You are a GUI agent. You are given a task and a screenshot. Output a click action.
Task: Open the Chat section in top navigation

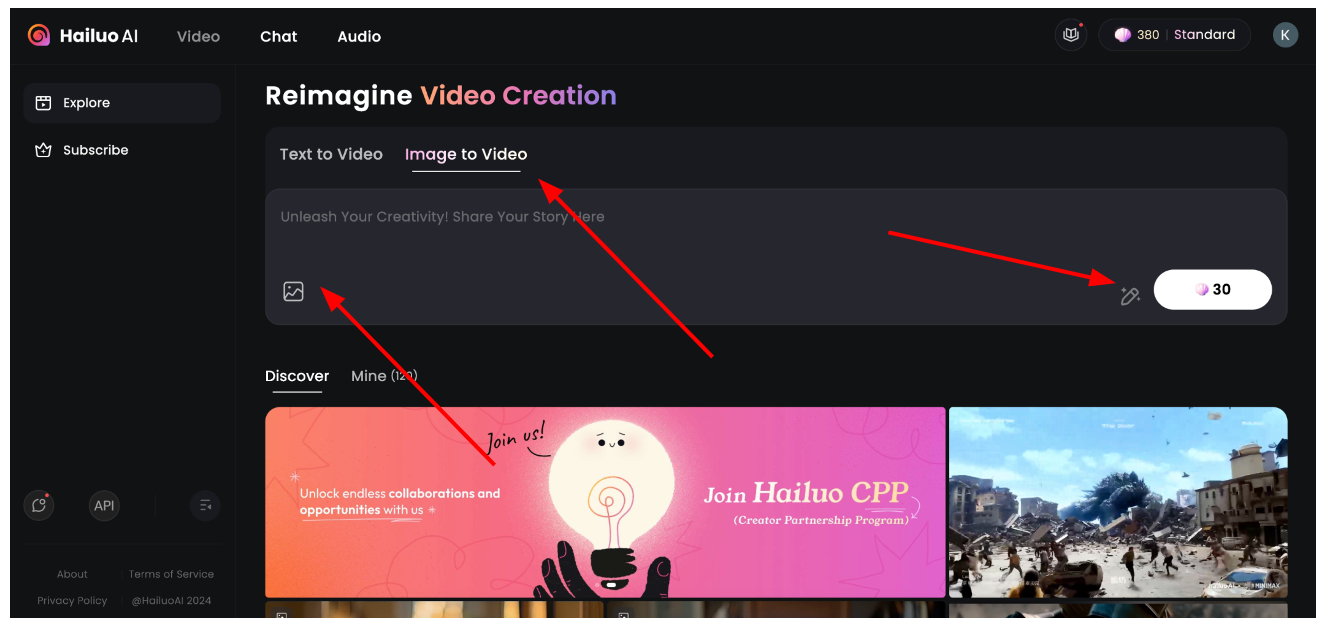[279, 36]
